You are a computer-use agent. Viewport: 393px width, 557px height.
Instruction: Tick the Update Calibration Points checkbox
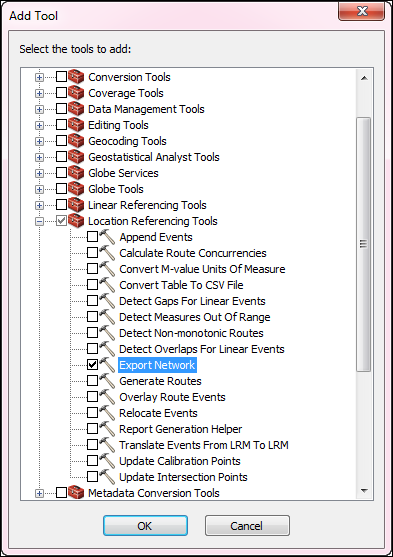[x=92, y=460]
